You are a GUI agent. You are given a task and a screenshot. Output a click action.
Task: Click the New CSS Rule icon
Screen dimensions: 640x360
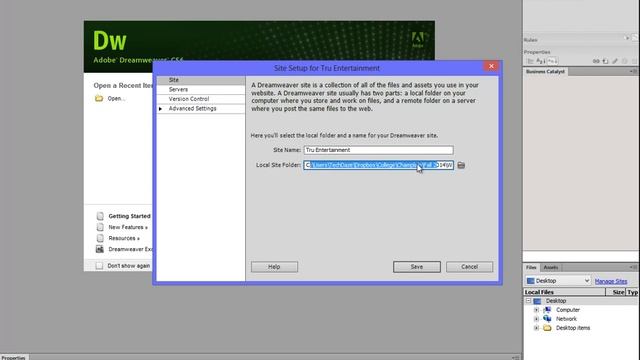coord(605,61)
